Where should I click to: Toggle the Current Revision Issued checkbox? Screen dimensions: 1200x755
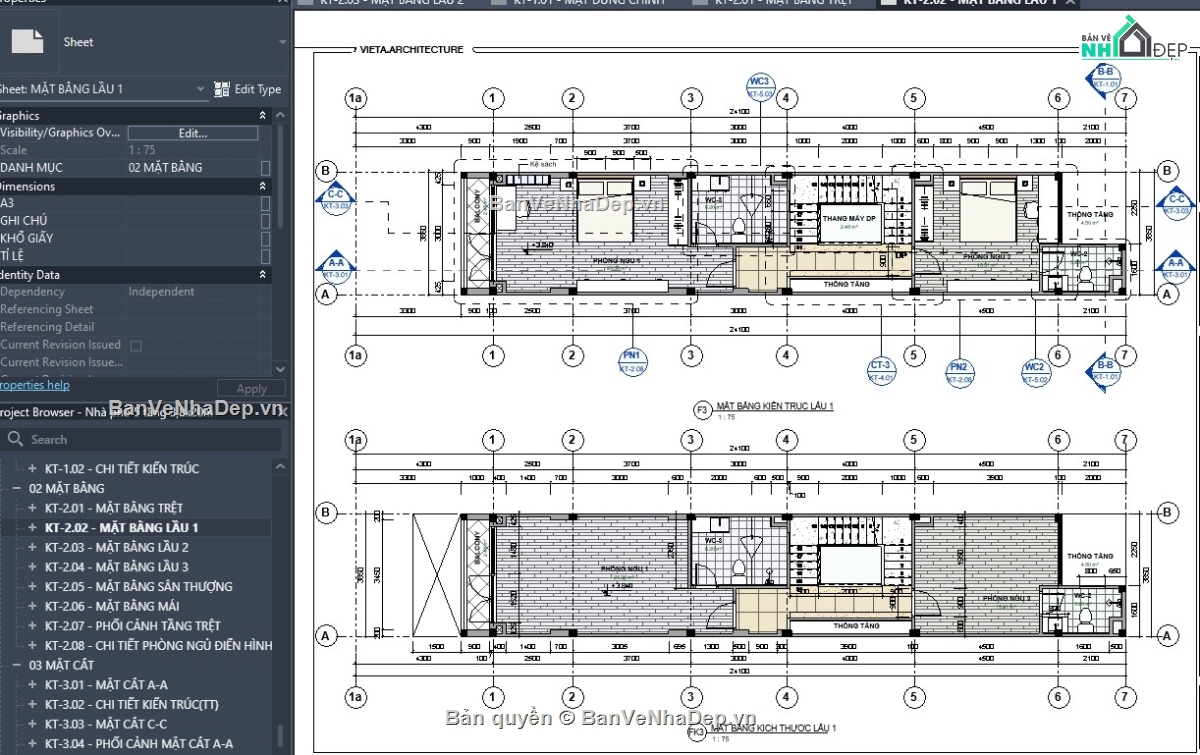click(136, 345)
